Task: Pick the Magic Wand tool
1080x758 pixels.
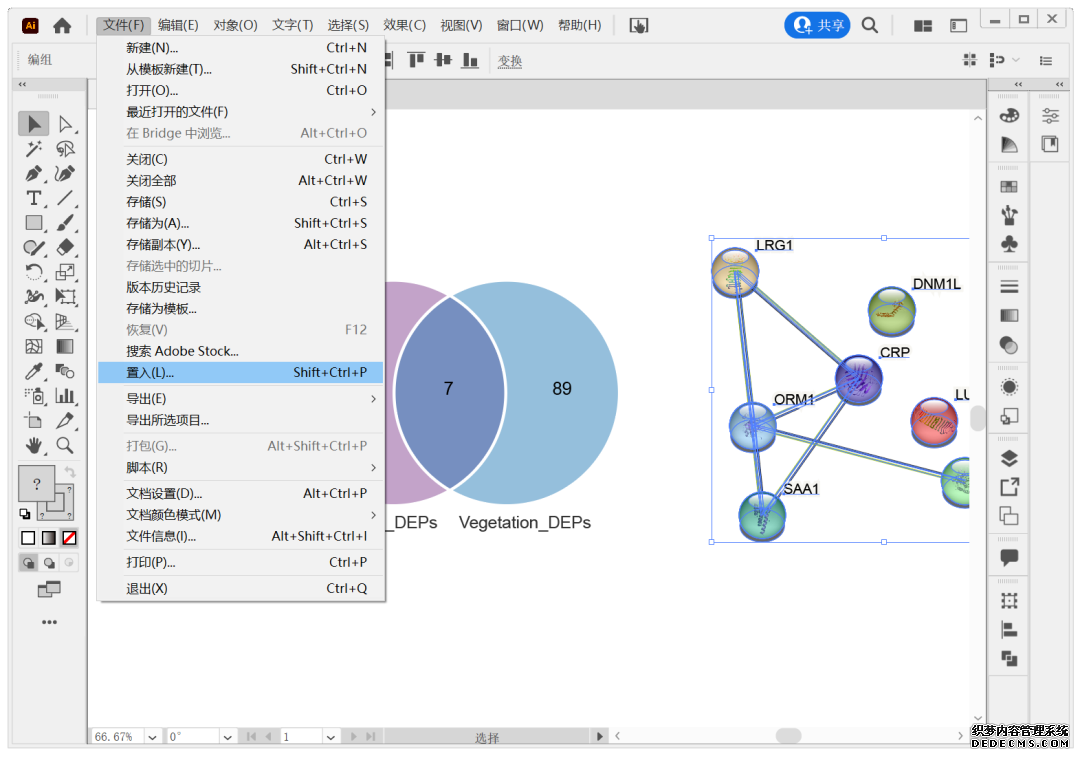Action: click(x=34, y=149)
